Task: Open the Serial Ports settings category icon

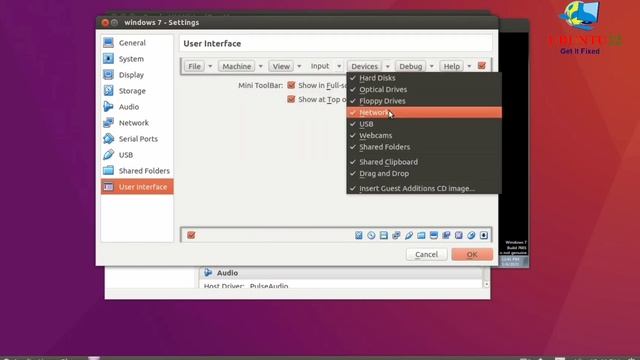Action: [108, 139]
